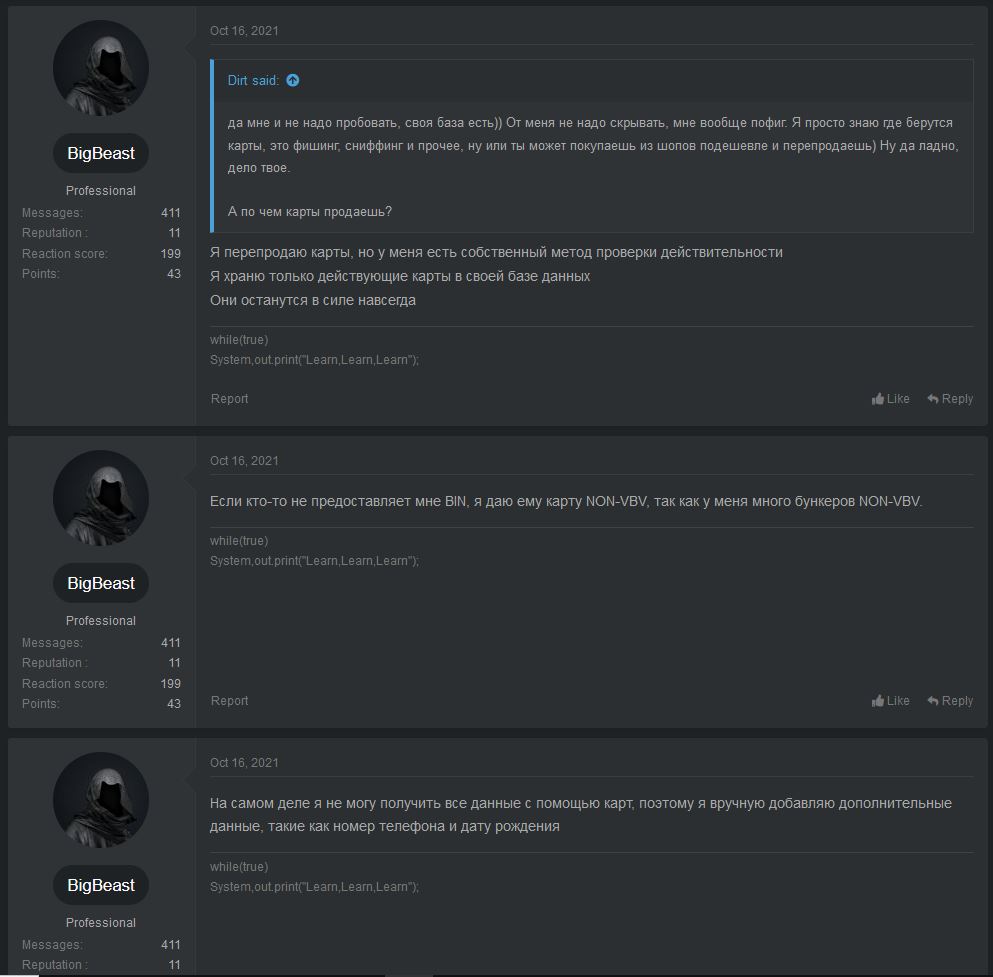Reply to the second post about NON-VBV
The image size is (993, 977).
pos(949,701)
